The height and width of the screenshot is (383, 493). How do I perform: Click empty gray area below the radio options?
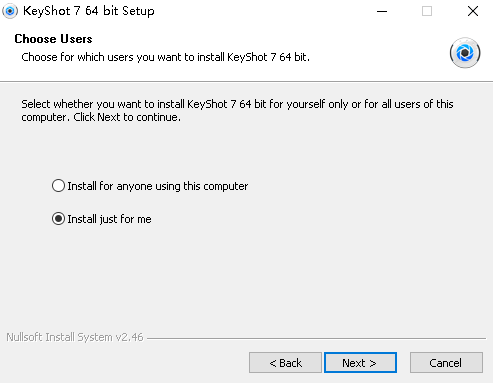tap(246, 277)
